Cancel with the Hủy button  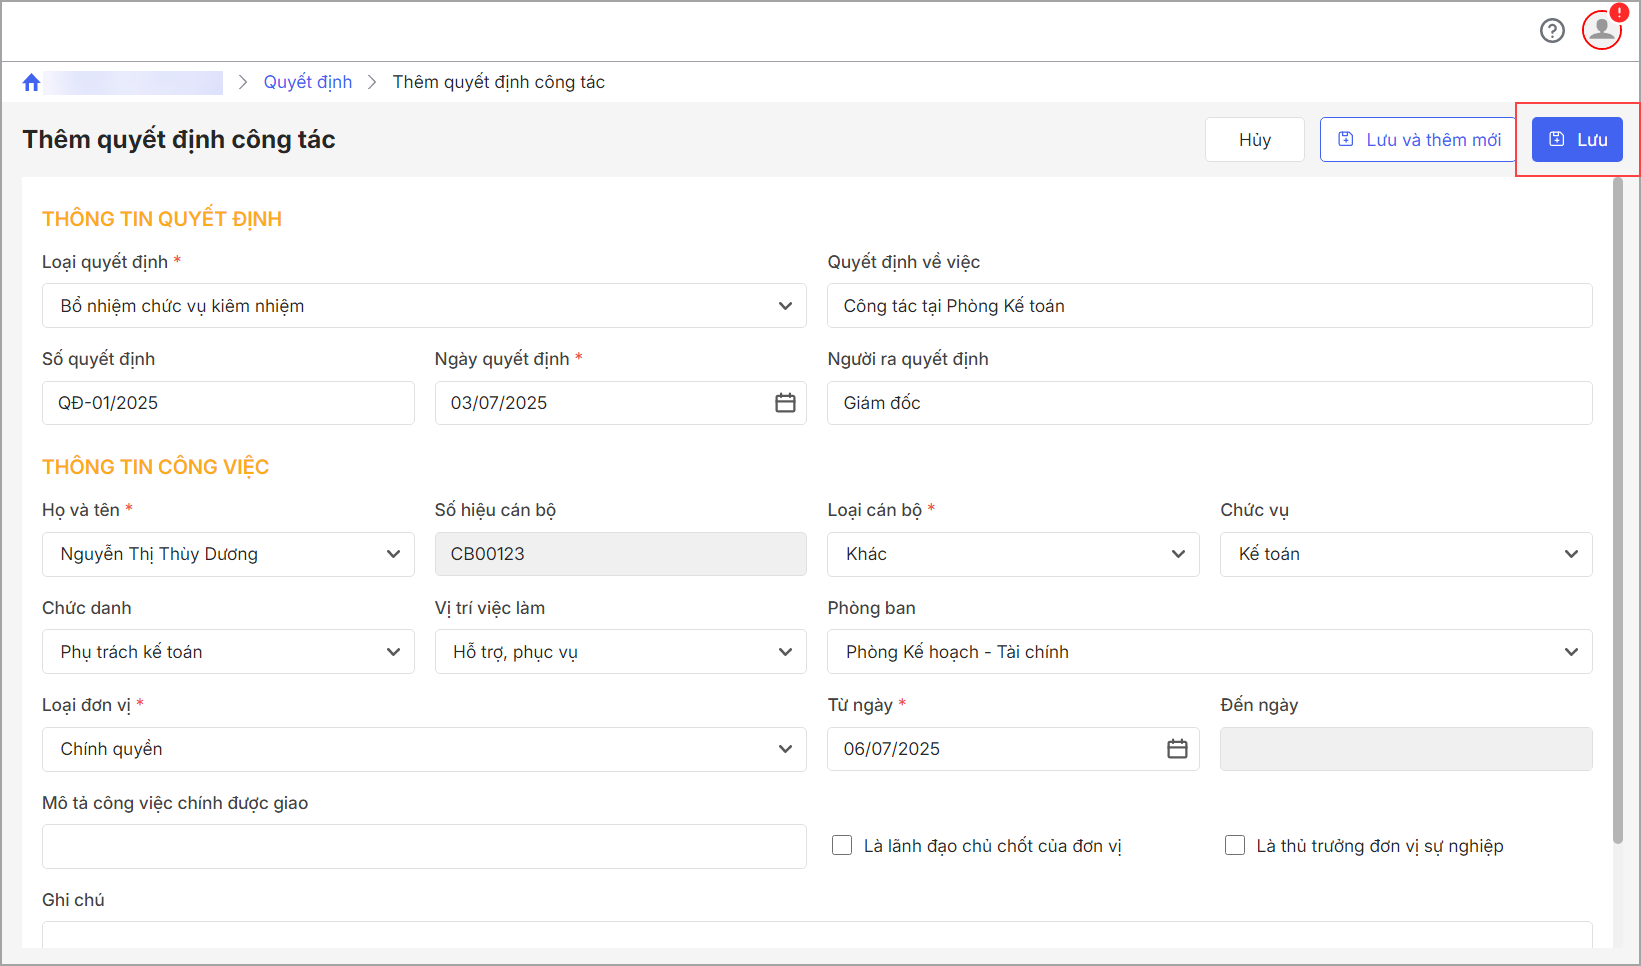(x=1254, y=140)
